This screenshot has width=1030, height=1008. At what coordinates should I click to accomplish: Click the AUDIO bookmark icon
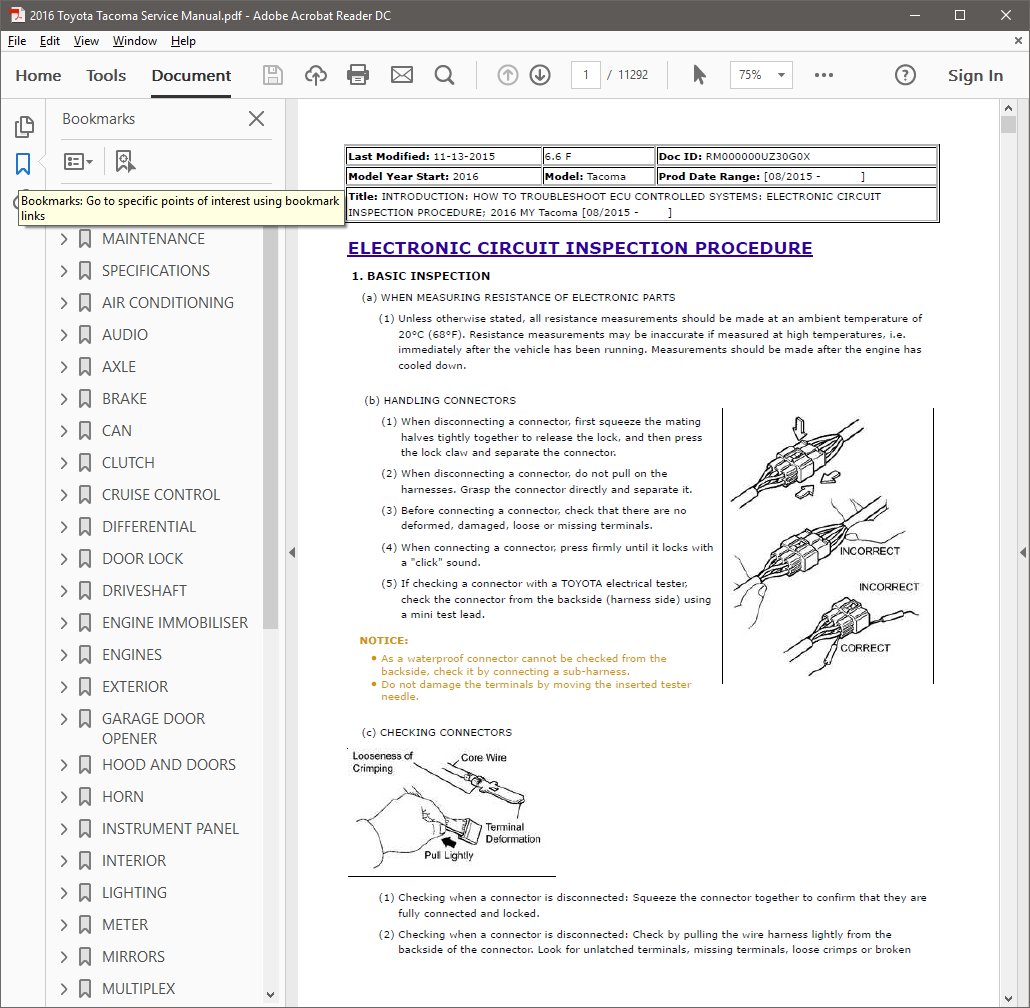[x=85, y=334]
